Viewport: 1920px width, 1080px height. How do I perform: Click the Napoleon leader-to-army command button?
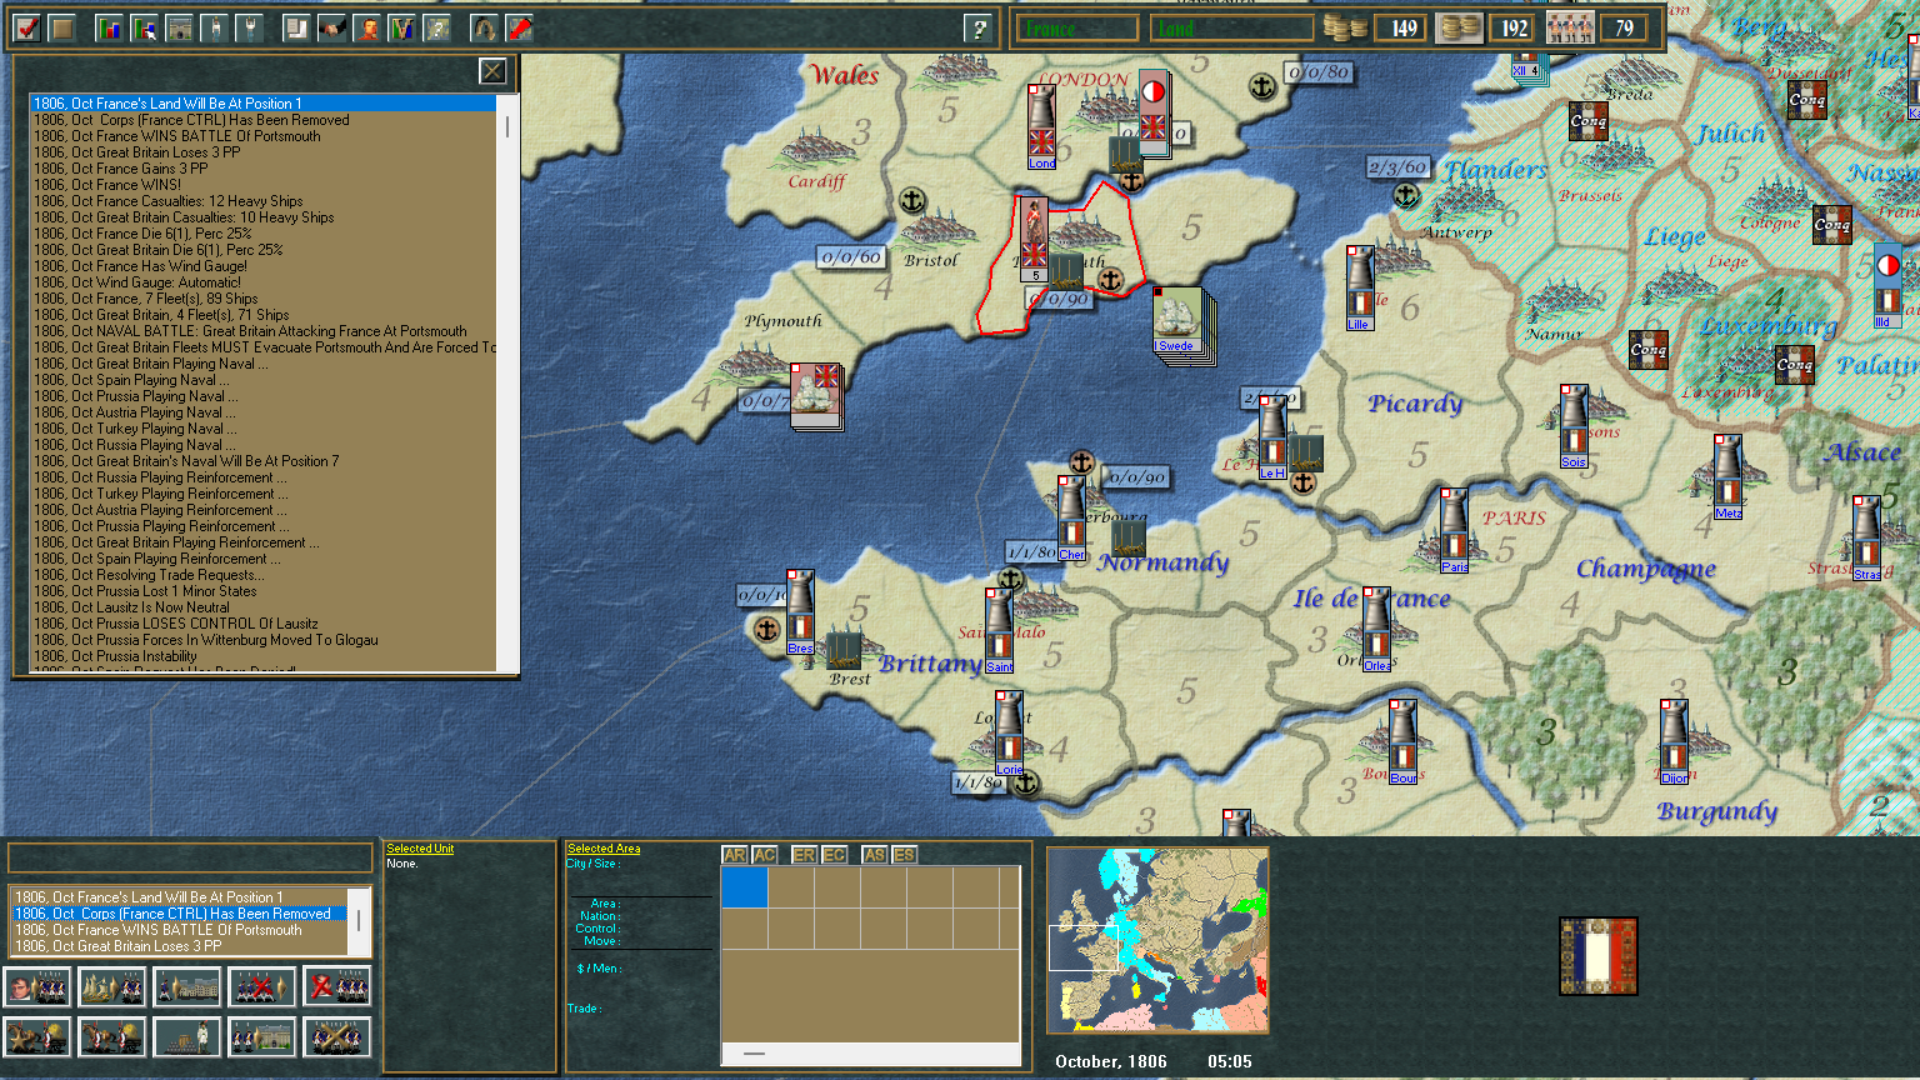(x=37, y=987)
